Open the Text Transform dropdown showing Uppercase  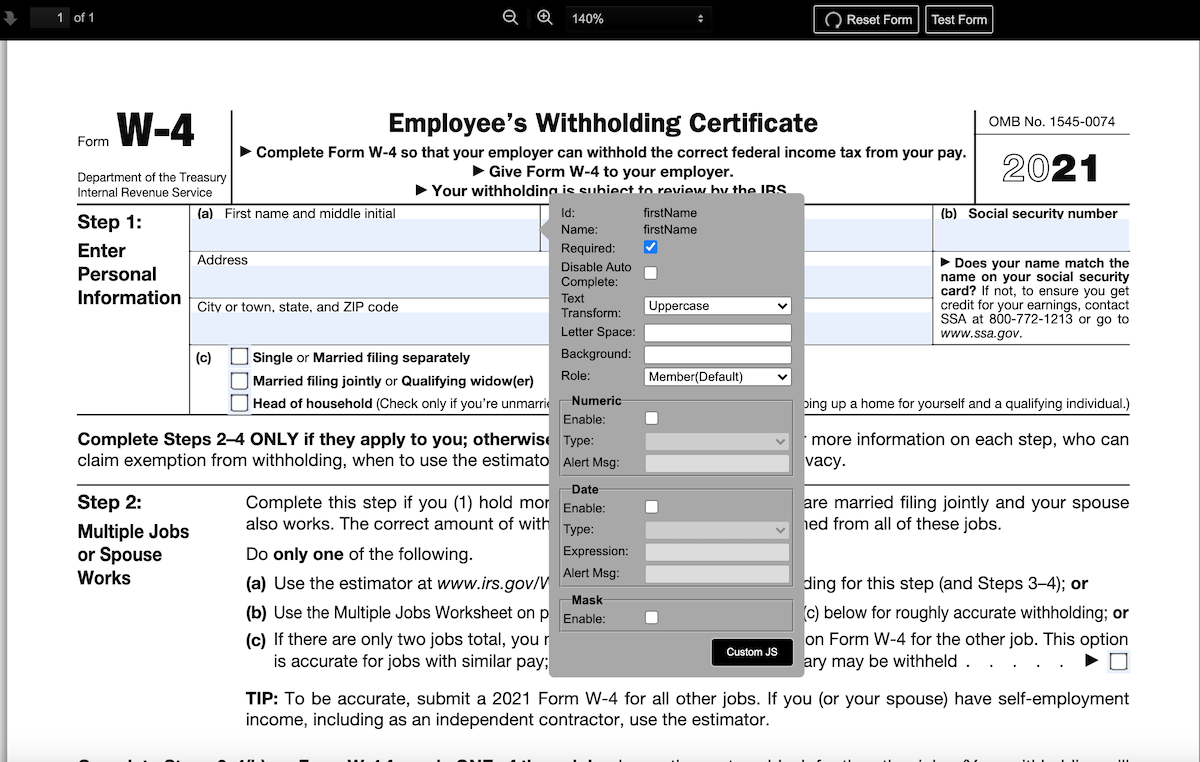[x=718, y=306]
